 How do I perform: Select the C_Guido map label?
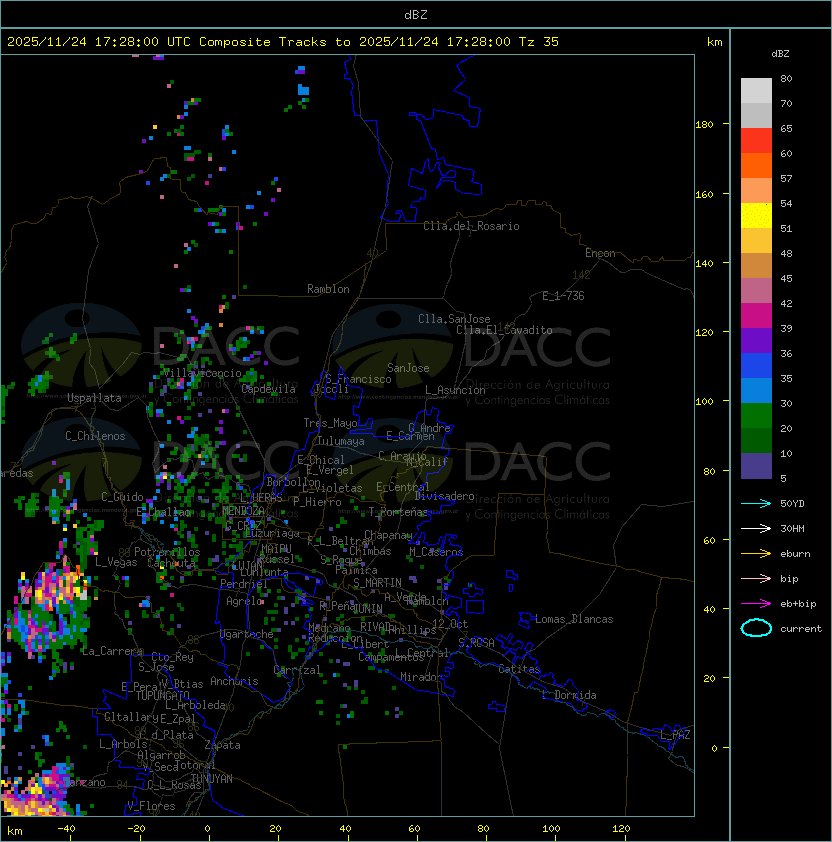pos(122,497)
